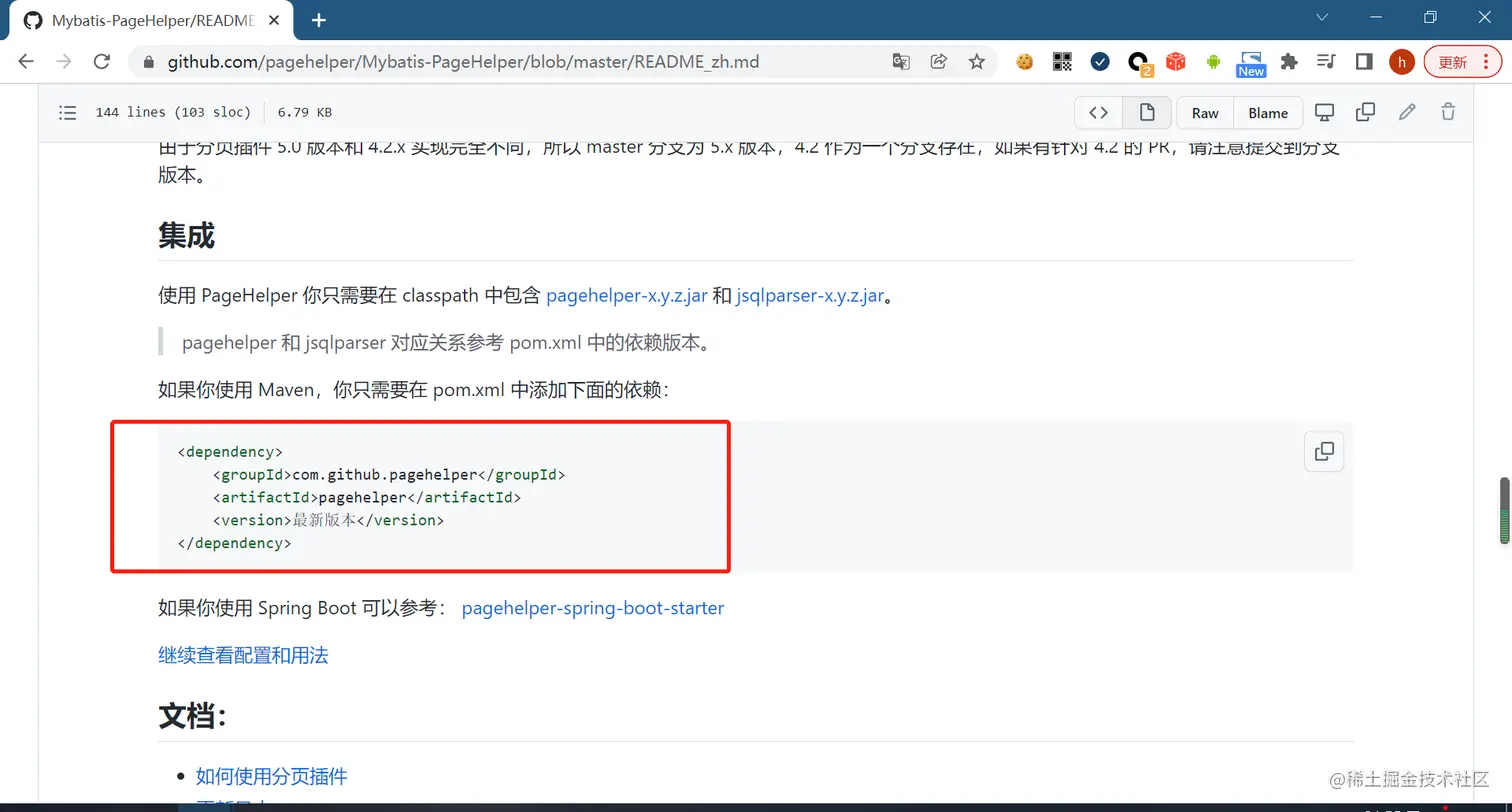This screenshot has width=1512, height=812.
Task: Click the 集成 section heading
Action: tap(186, 236)
